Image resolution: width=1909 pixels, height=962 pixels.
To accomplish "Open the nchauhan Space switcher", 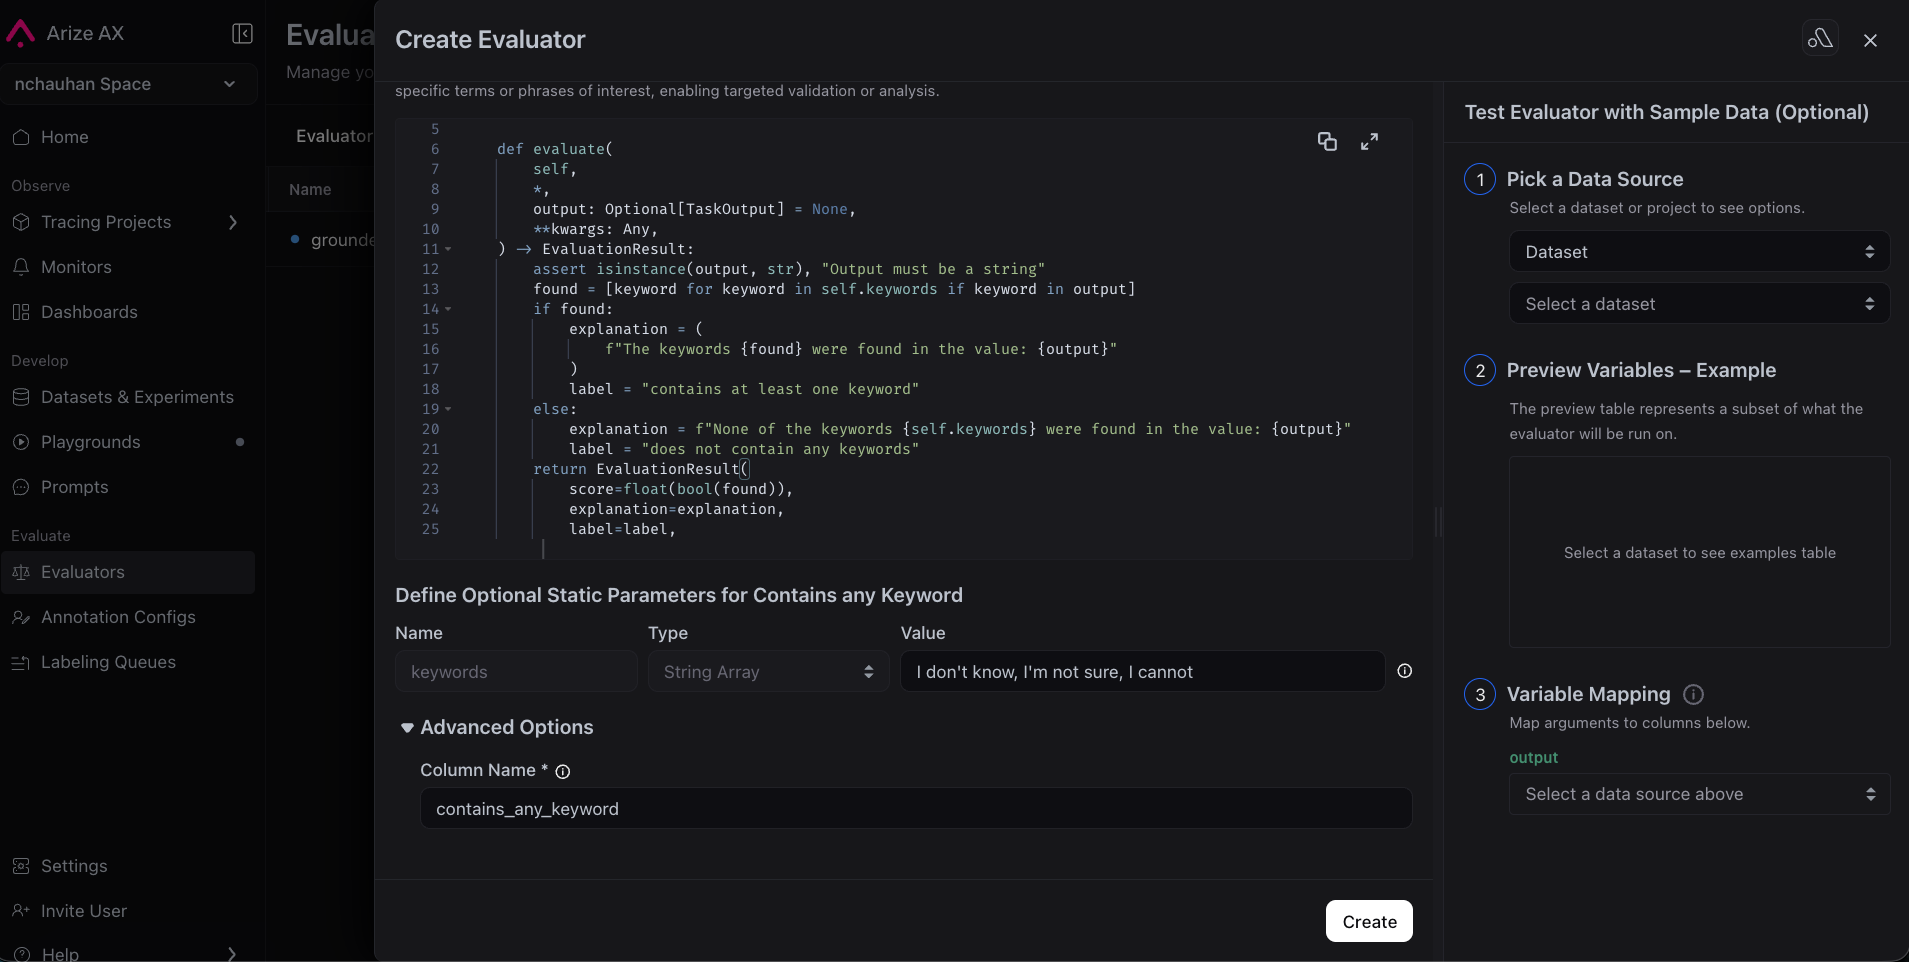I will [127, 84].
